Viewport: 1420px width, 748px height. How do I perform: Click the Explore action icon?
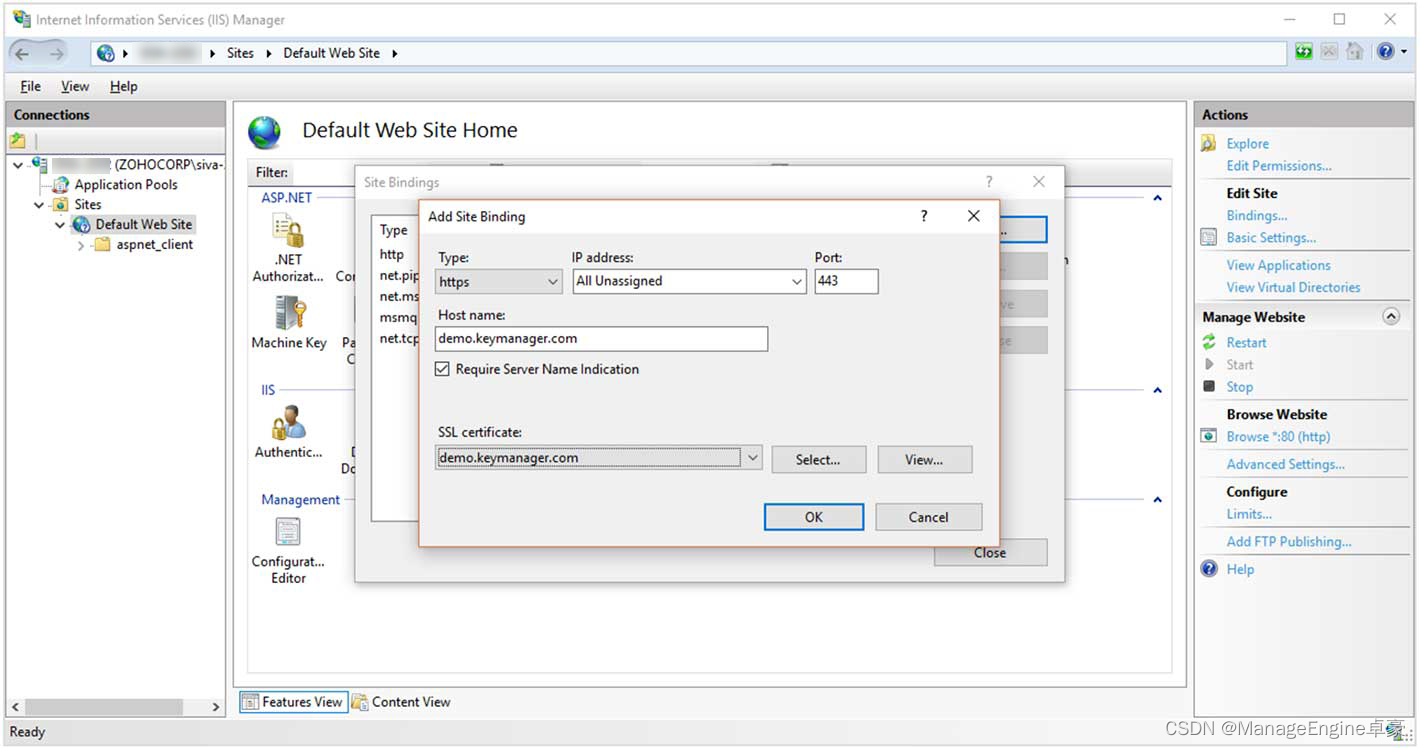tap(1209, 144)
